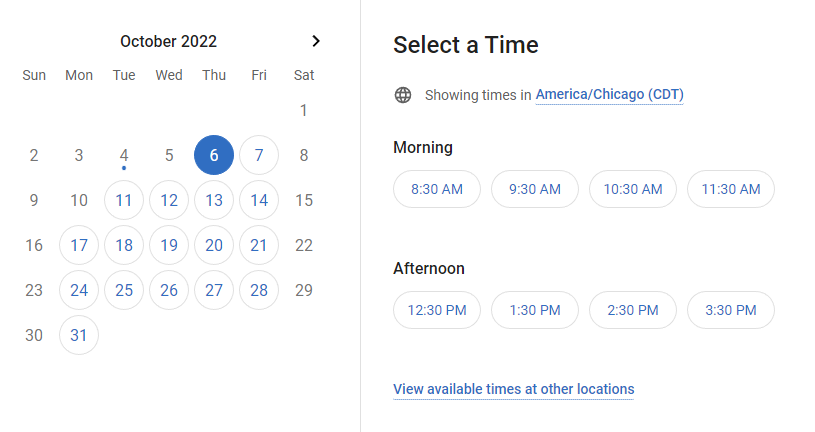Go to next month with the arrow
The image size is (815, 432).
(316, 41)
